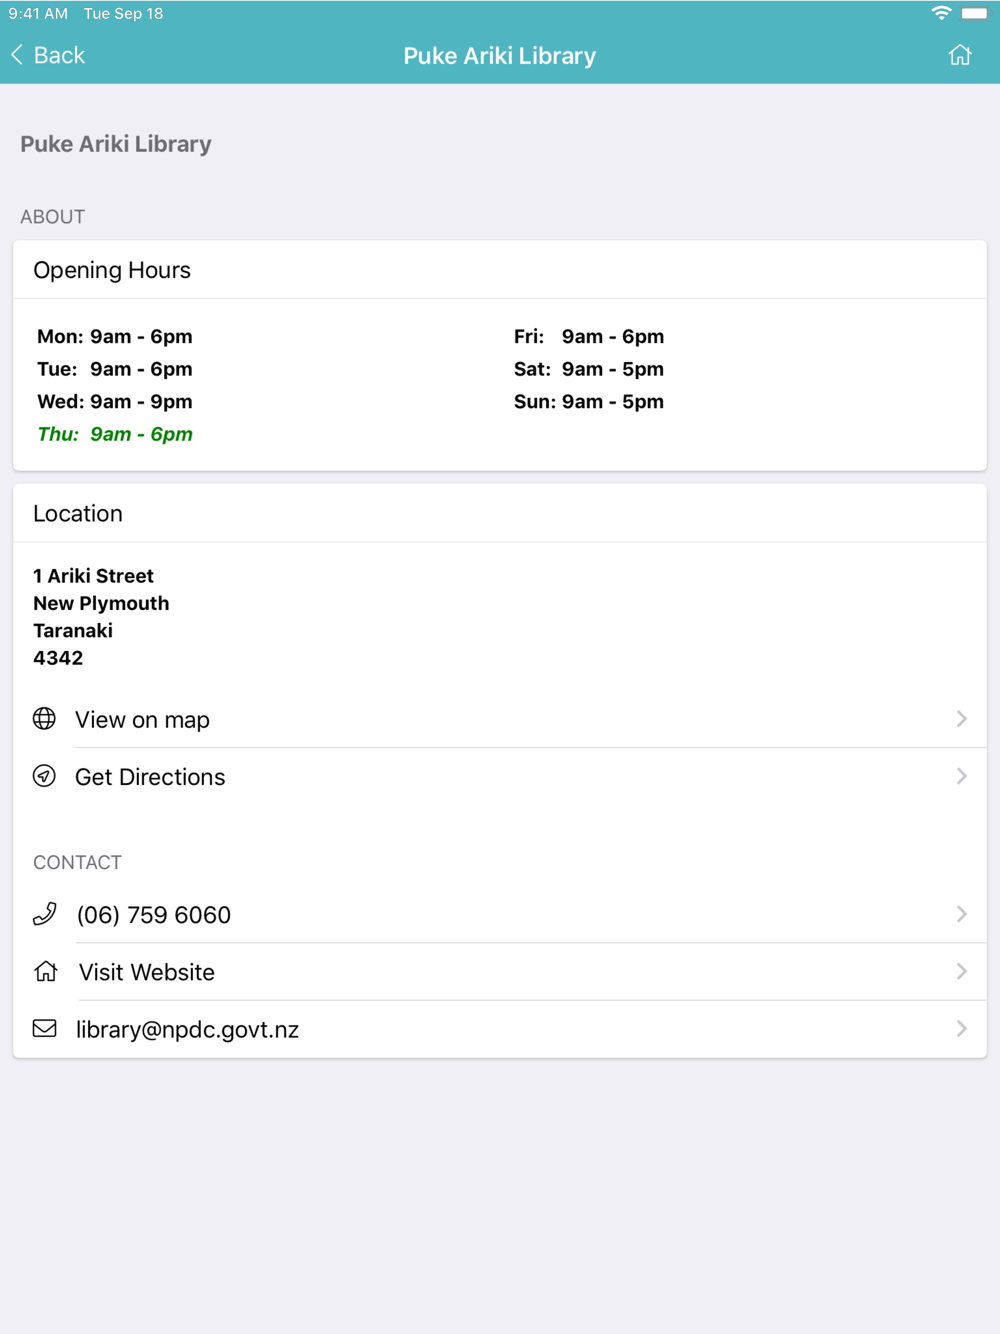This screenshot has width=1000, height=1334.
Task: Open View on map
Action: pos(500,719)
